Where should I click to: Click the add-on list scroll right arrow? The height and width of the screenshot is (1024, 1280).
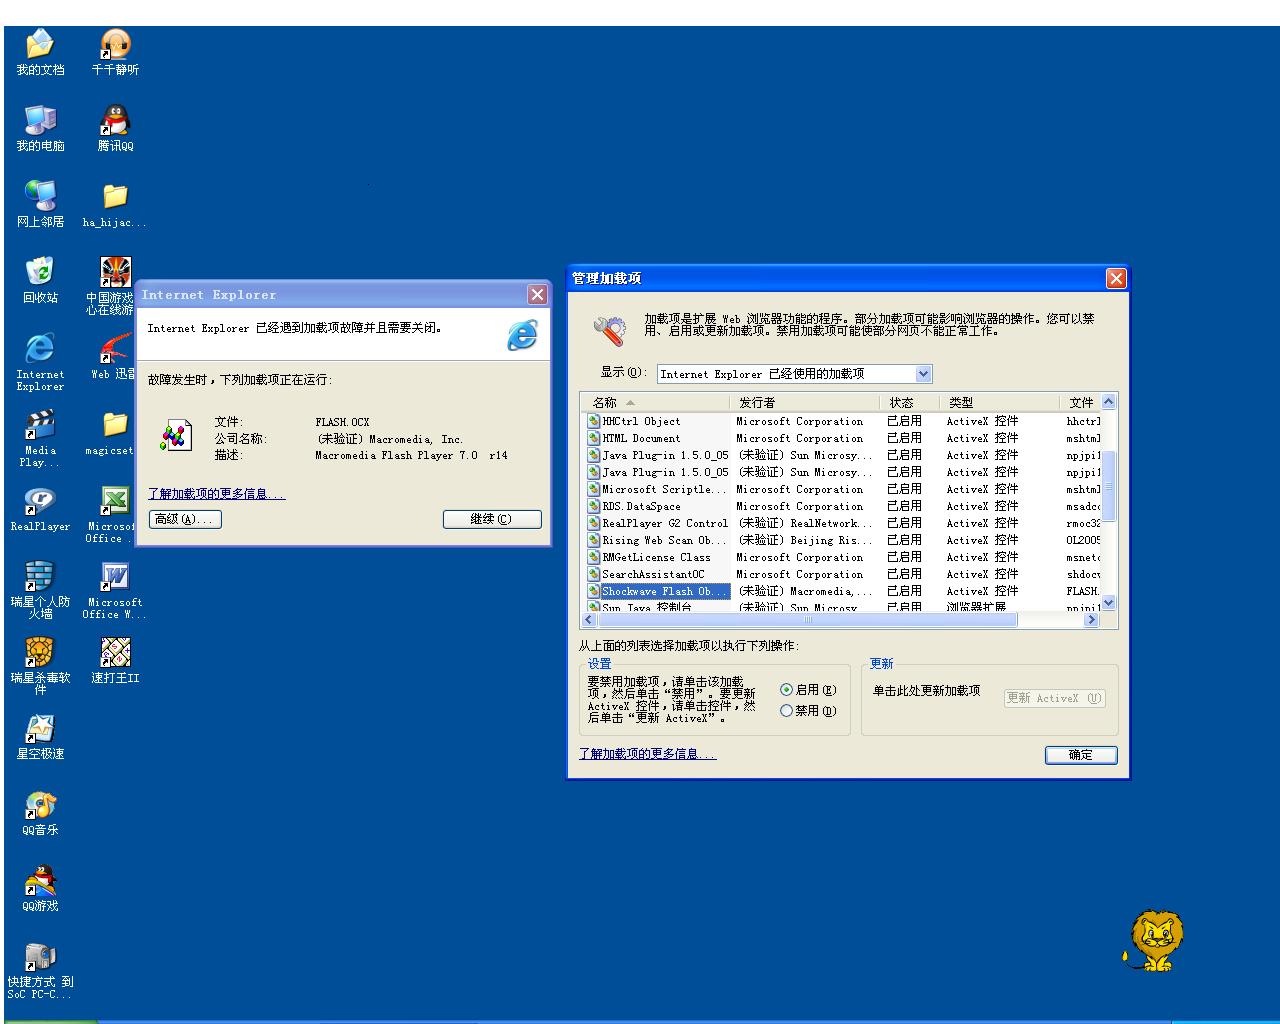(x=1091, y=620)
